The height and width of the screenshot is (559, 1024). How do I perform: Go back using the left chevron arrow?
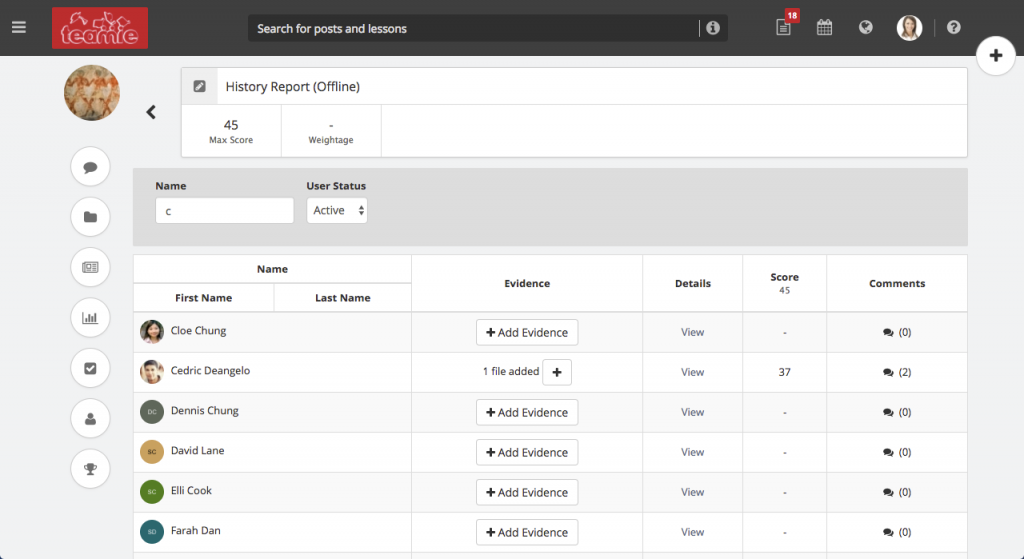tap(151, 112)
